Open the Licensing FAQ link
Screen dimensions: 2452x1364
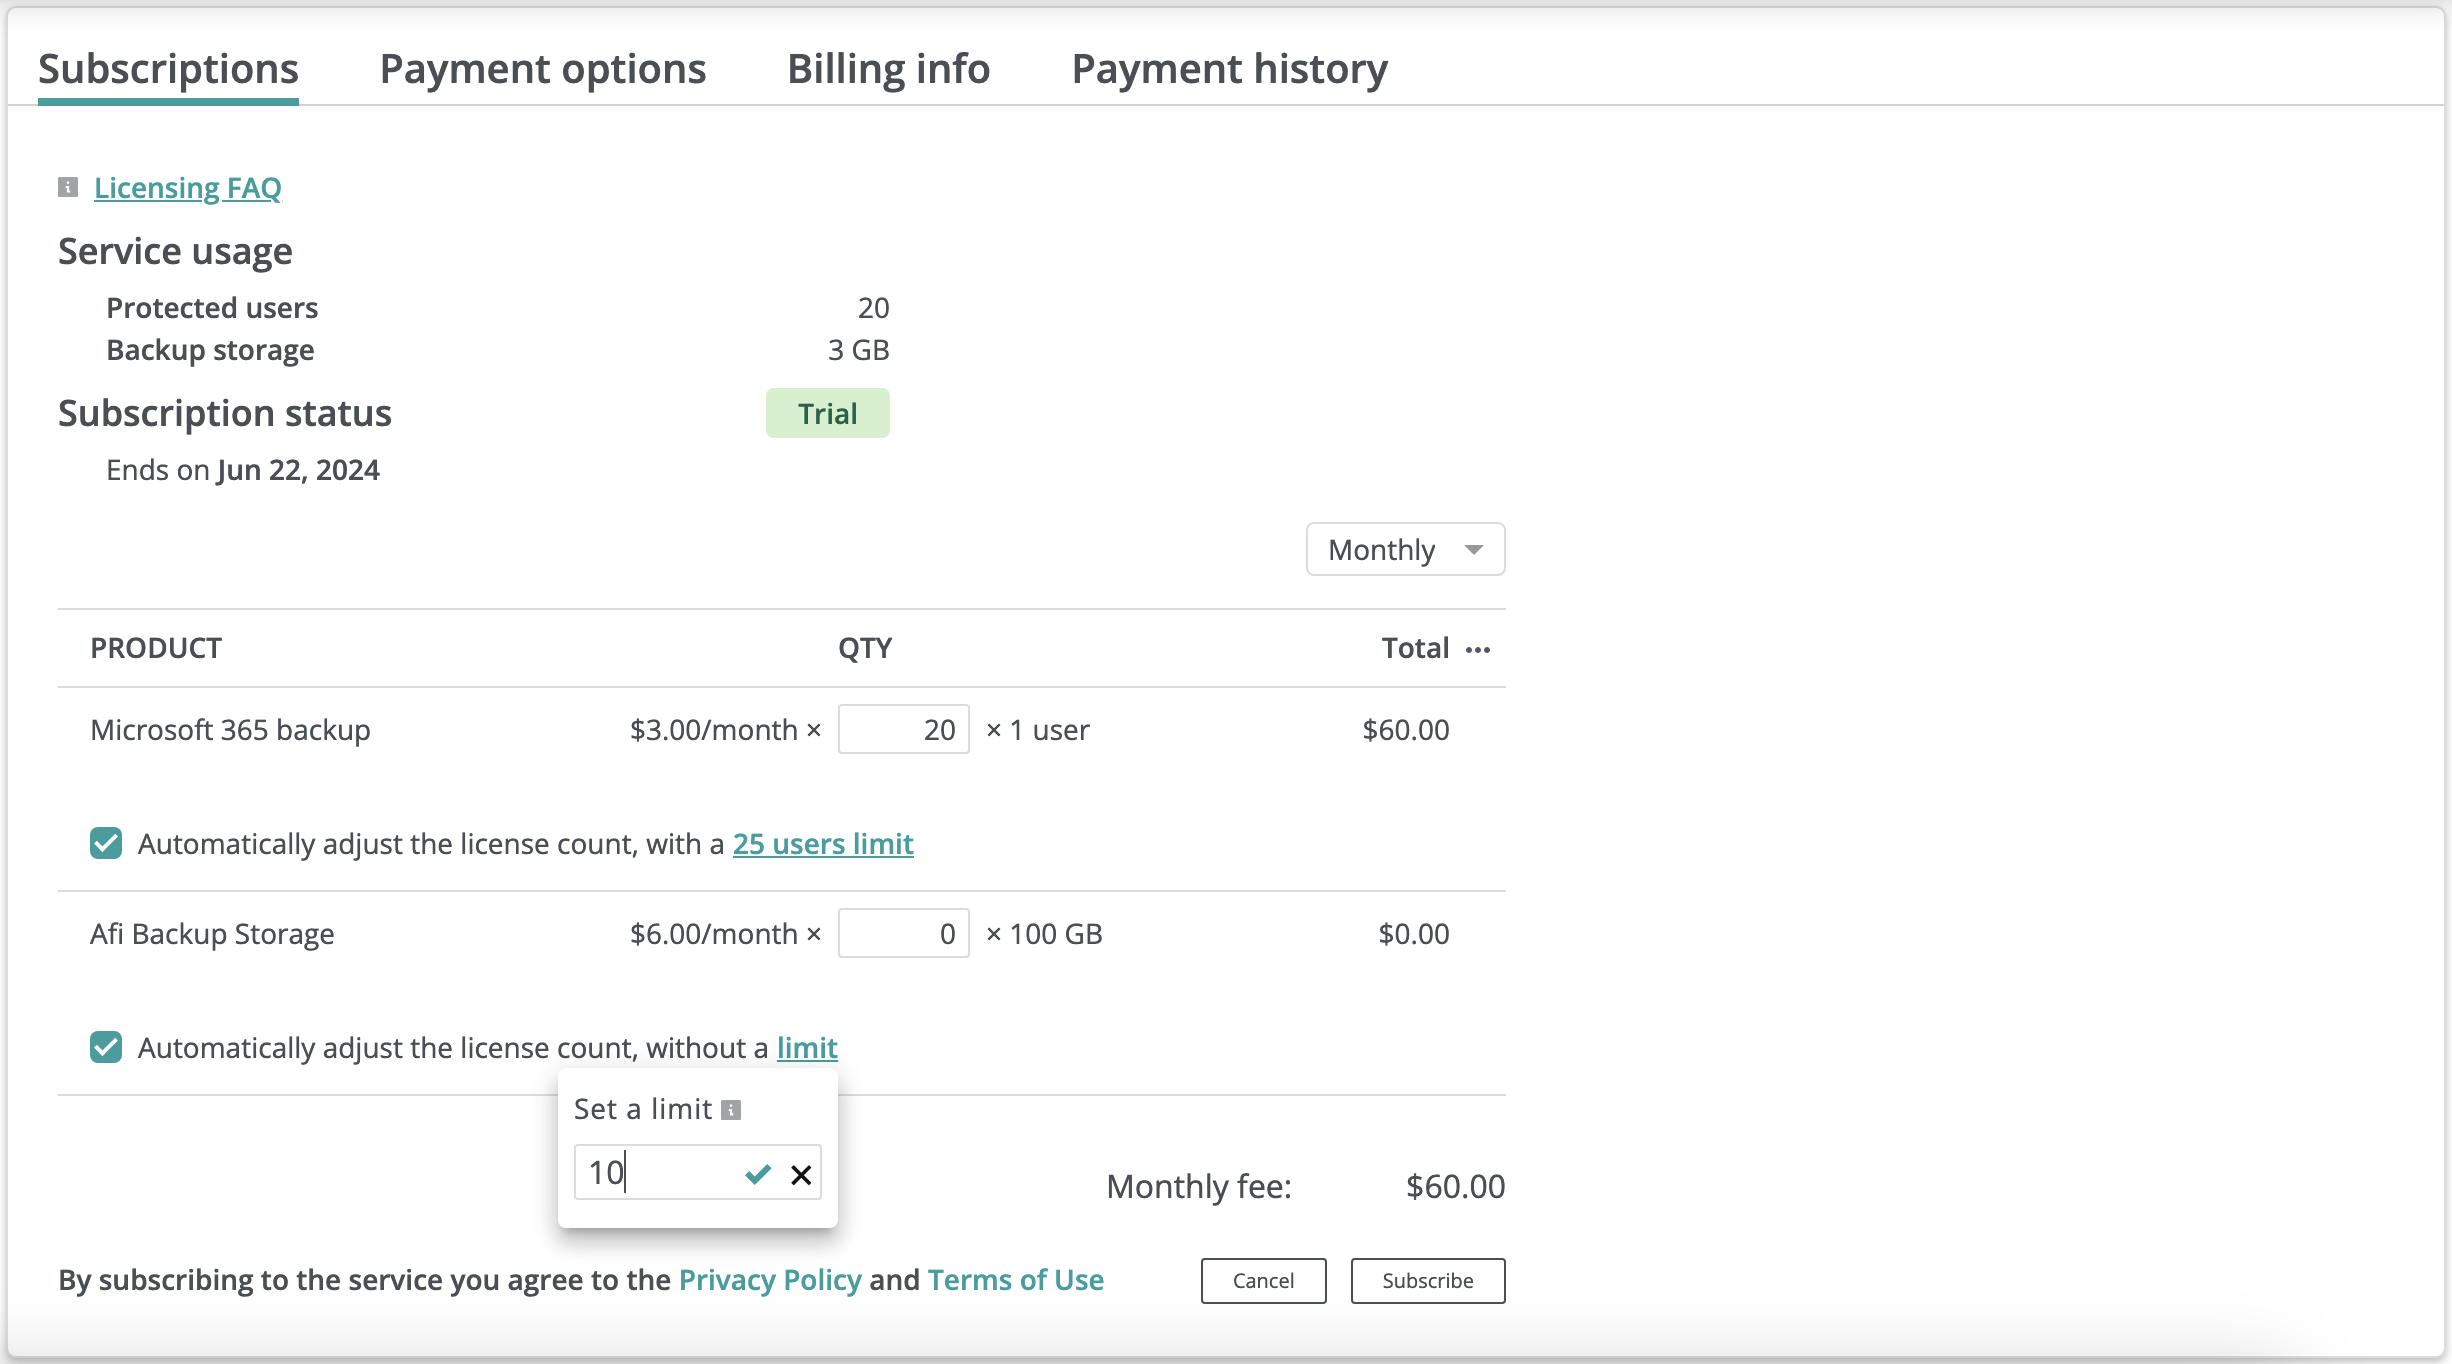188,188
